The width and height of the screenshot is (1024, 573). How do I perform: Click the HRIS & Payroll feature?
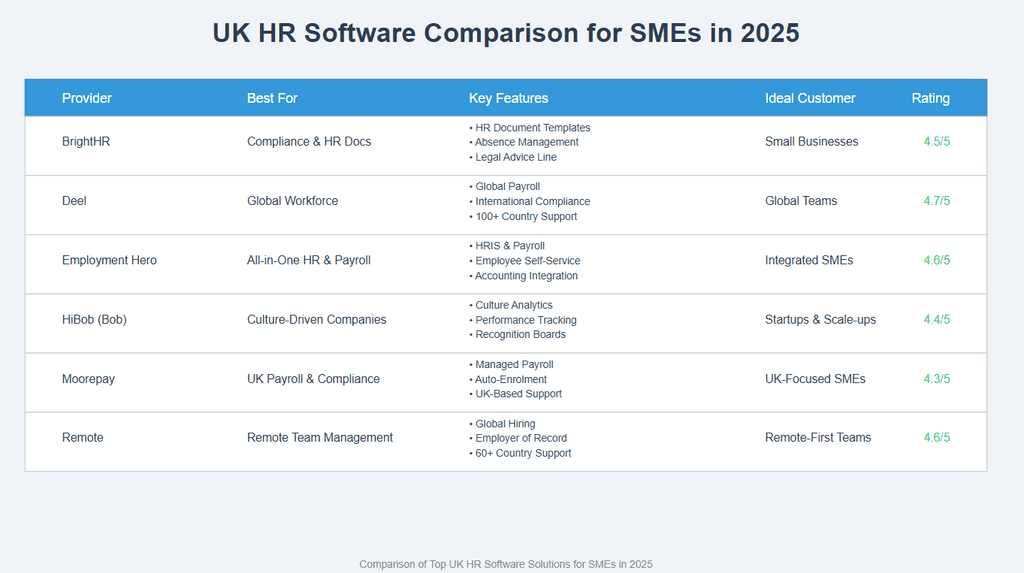coord(507,246)
